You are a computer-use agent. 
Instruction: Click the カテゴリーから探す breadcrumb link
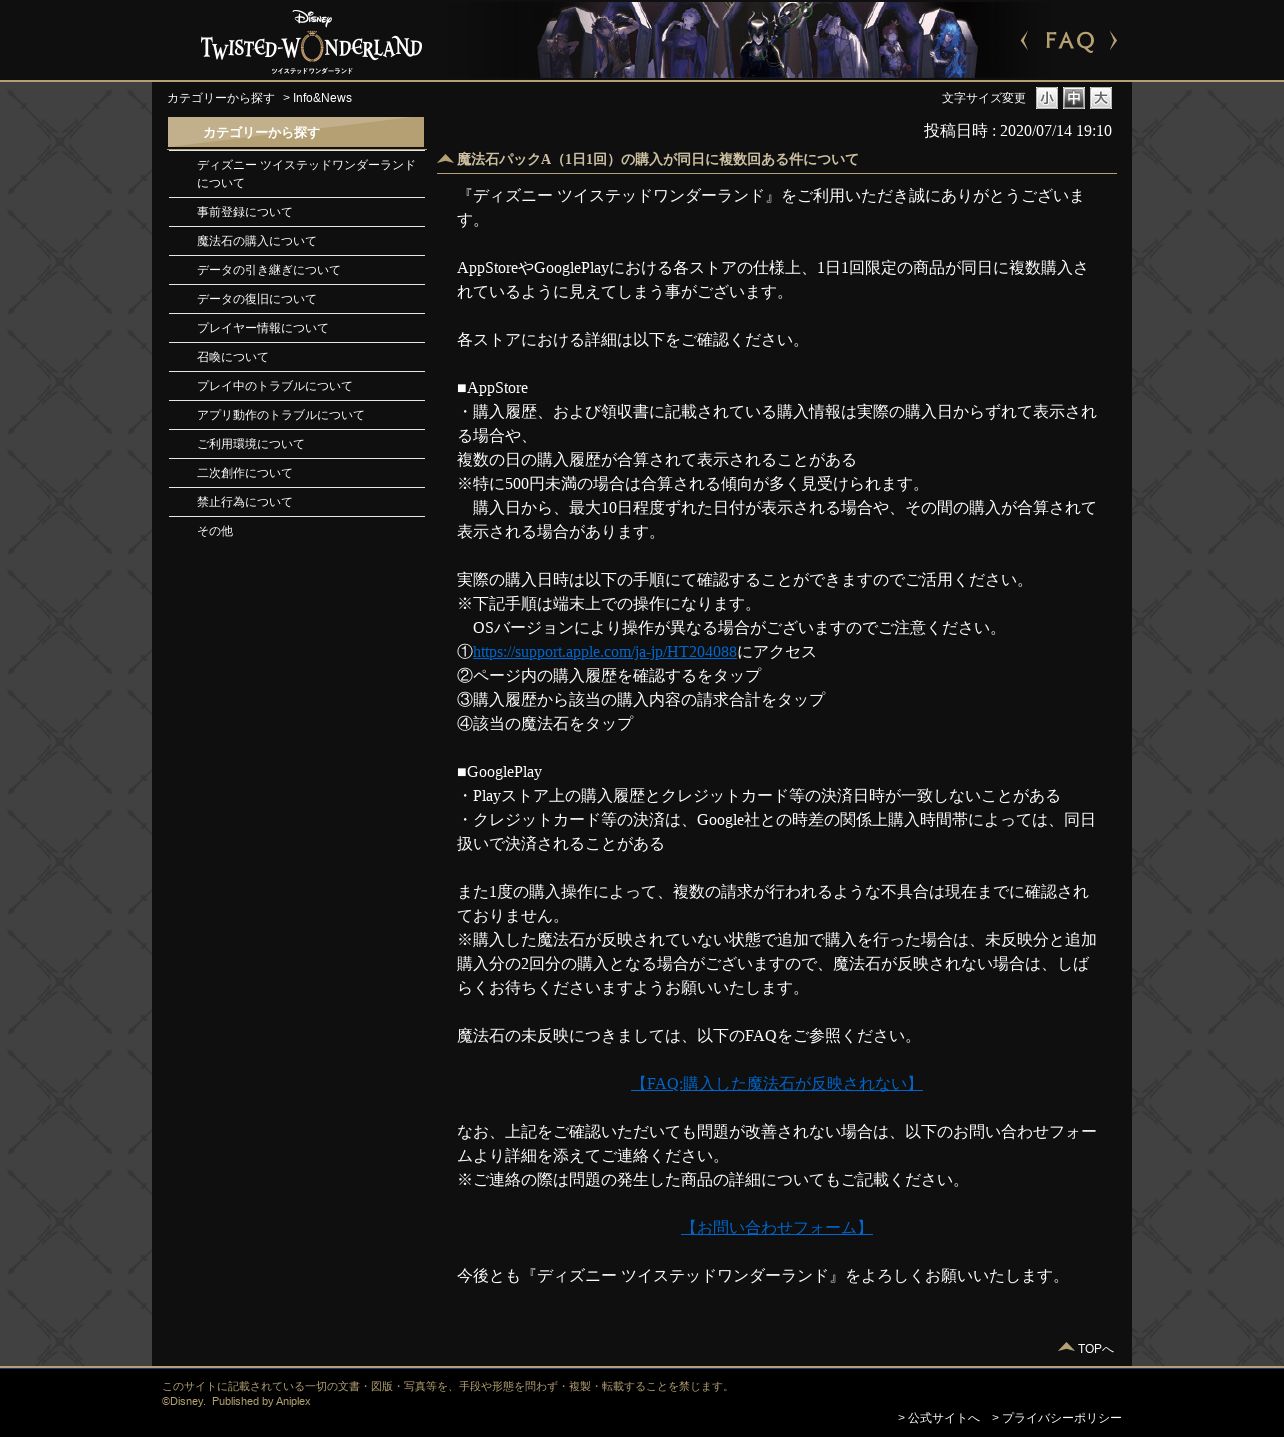pyautogui.click(x=220, y=98)
